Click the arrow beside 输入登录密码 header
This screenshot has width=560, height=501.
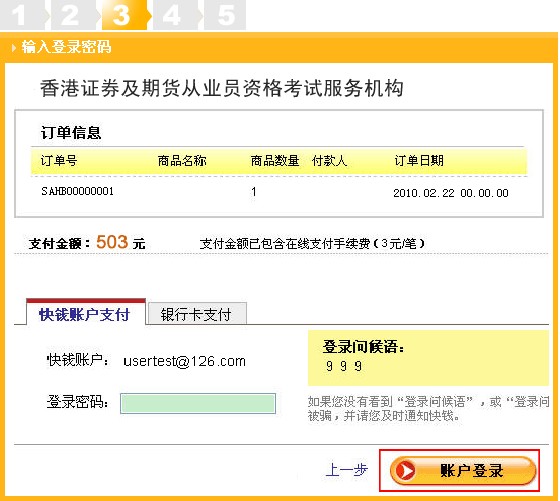(14, 47)
